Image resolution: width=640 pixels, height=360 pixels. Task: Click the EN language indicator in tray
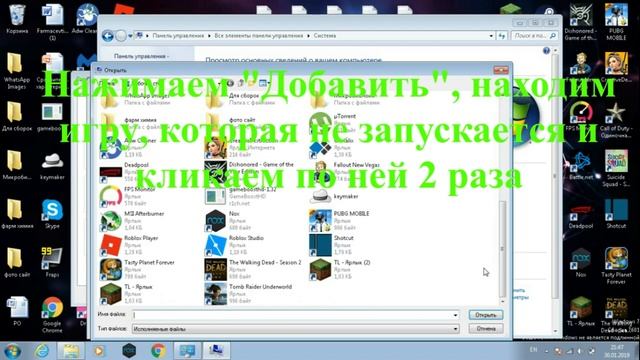533,350
